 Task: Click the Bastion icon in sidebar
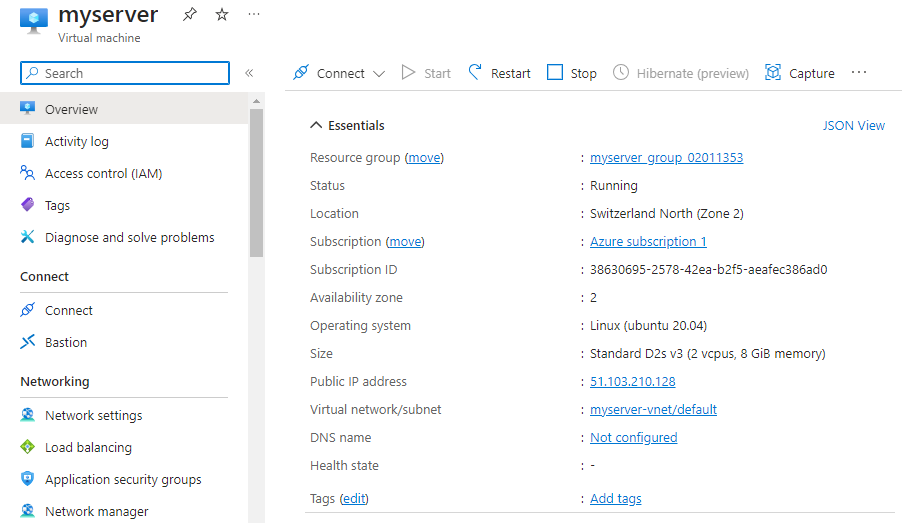[x=28, y=342]
